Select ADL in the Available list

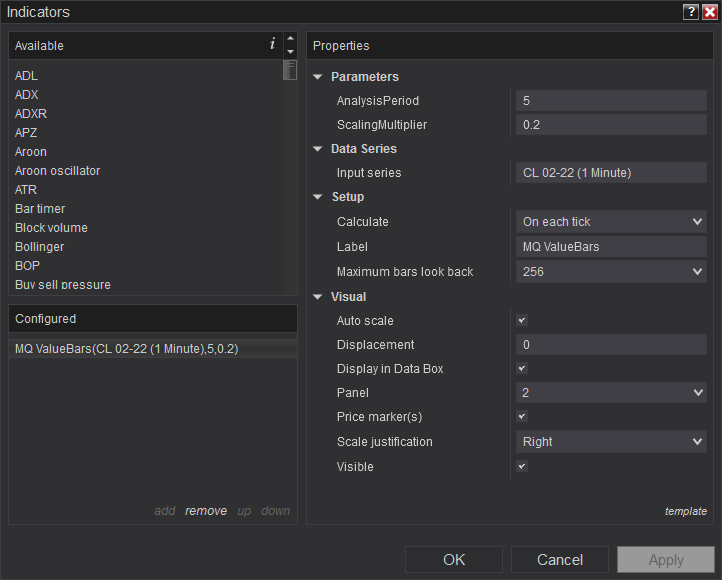(x=26, y=75)
